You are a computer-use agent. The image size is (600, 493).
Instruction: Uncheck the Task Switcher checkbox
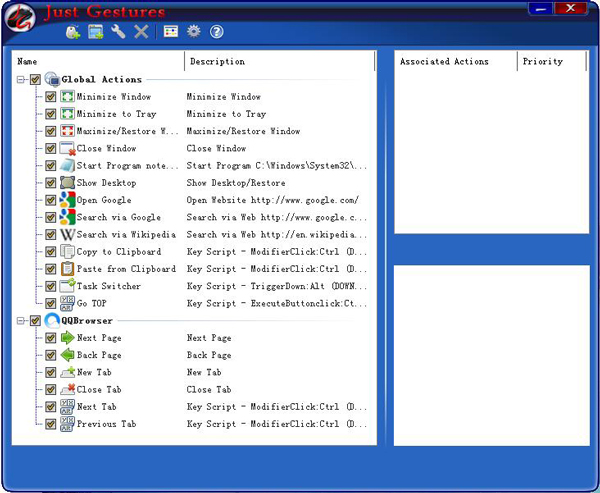point(51,286)
